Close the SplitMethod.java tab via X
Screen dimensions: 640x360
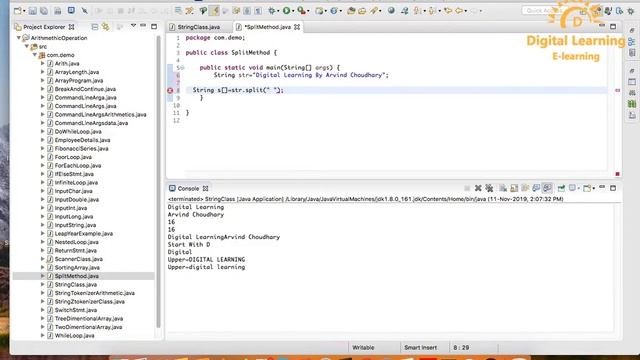point(297,27)
